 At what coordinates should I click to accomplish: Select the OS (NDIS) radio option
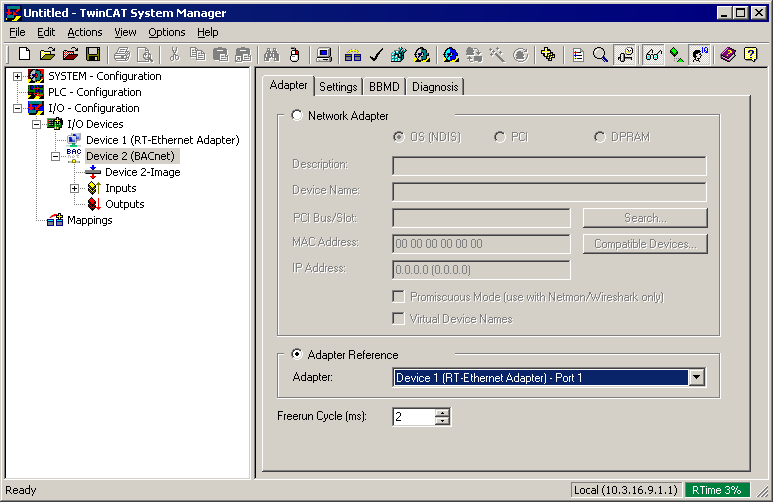(x=399, y=137)
